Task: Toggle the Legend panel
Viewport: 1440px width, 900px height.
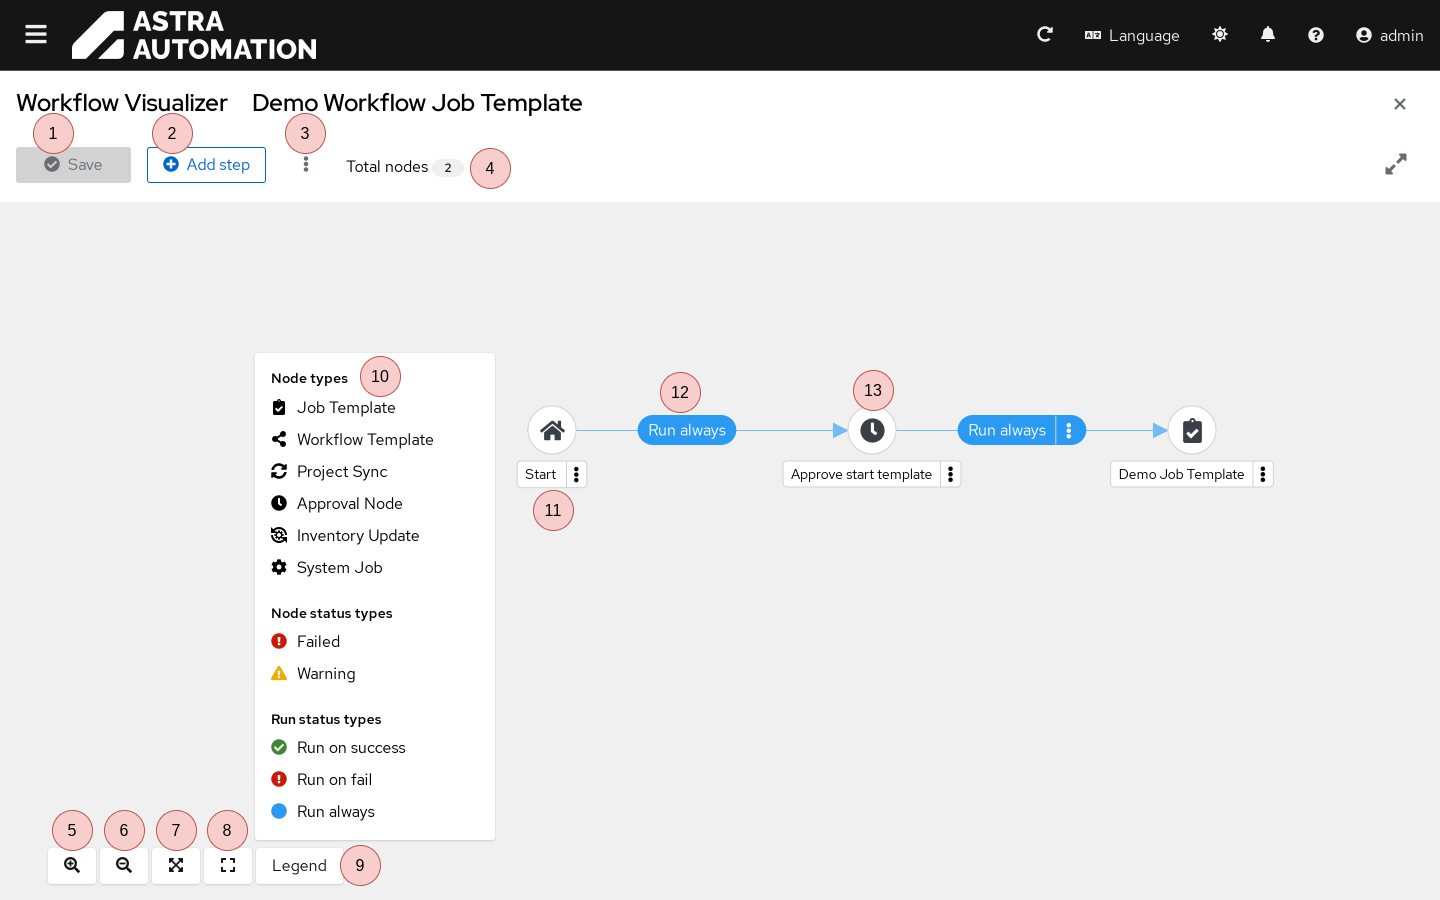Action: coord(299,866)
